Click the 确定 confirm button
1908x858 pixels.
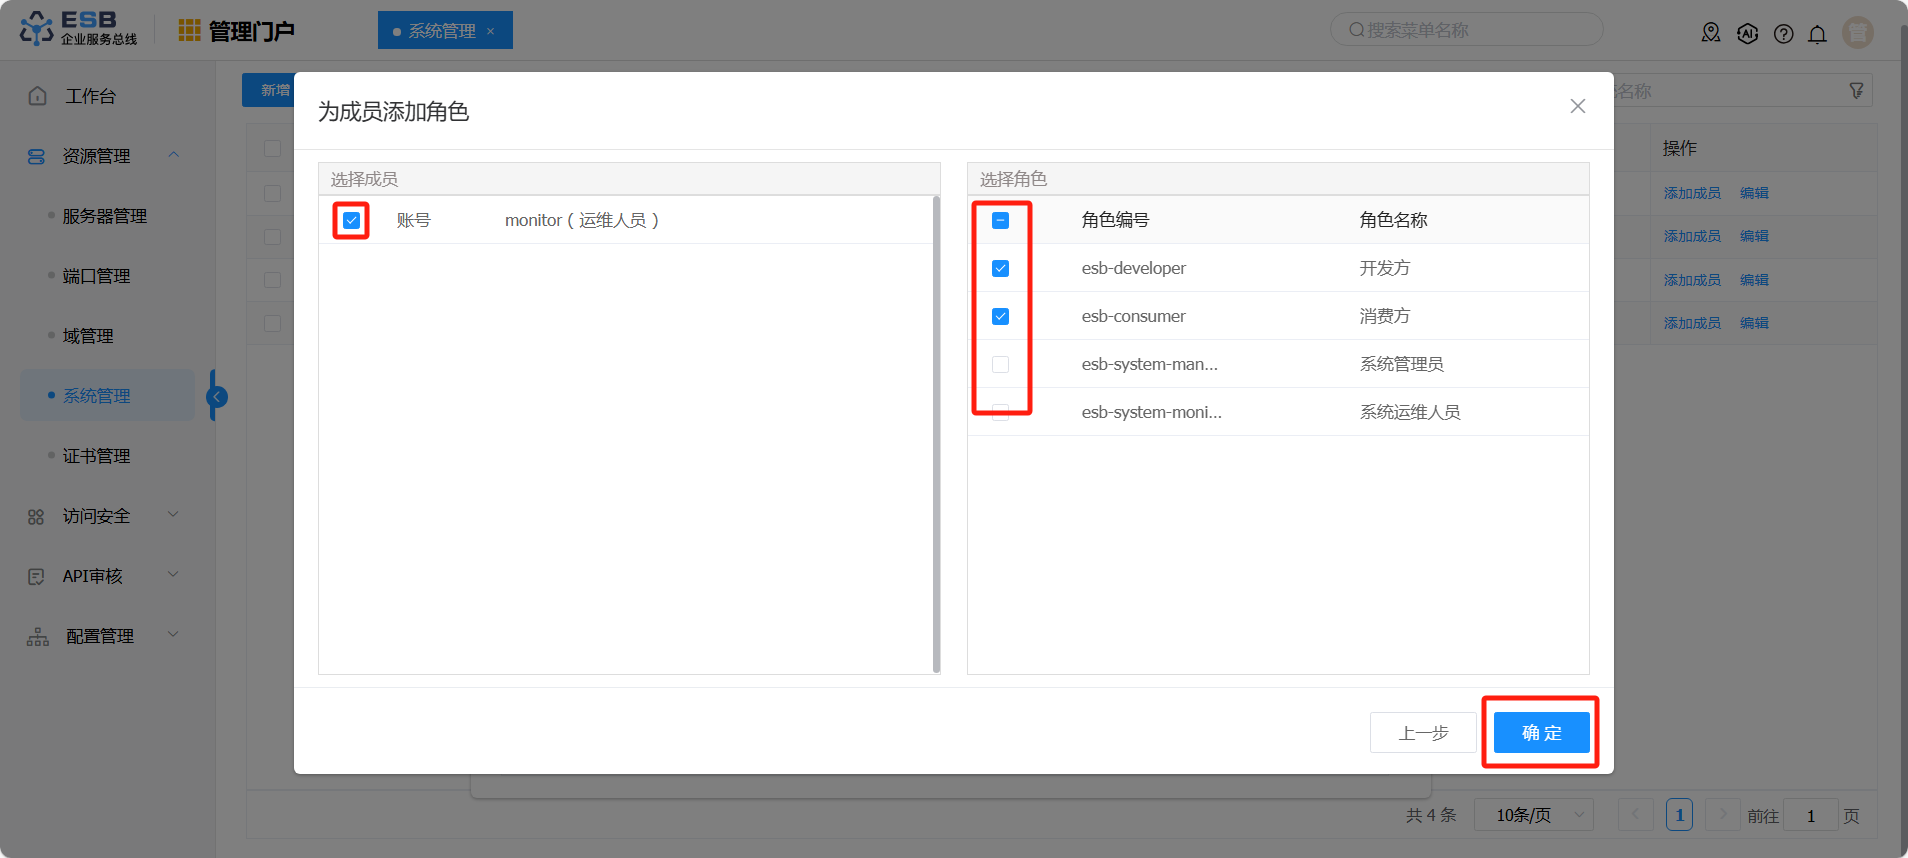[1540, 733]
